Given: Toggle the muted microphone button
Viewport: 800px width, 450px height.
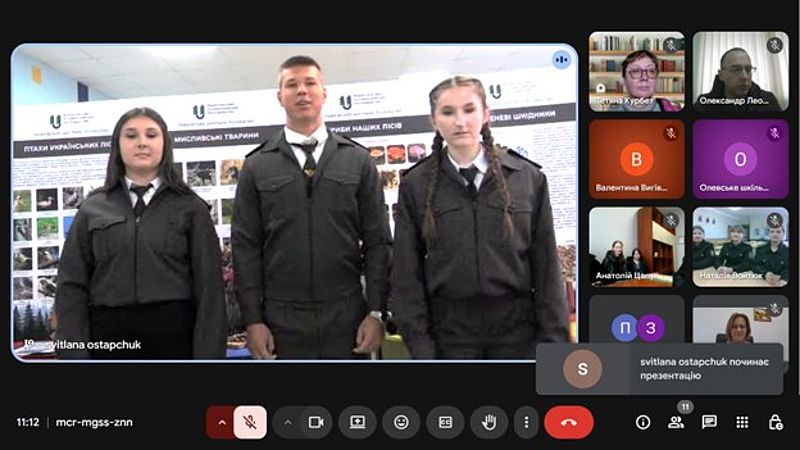Looking at the screenshot, I should [x=250, y=422].
